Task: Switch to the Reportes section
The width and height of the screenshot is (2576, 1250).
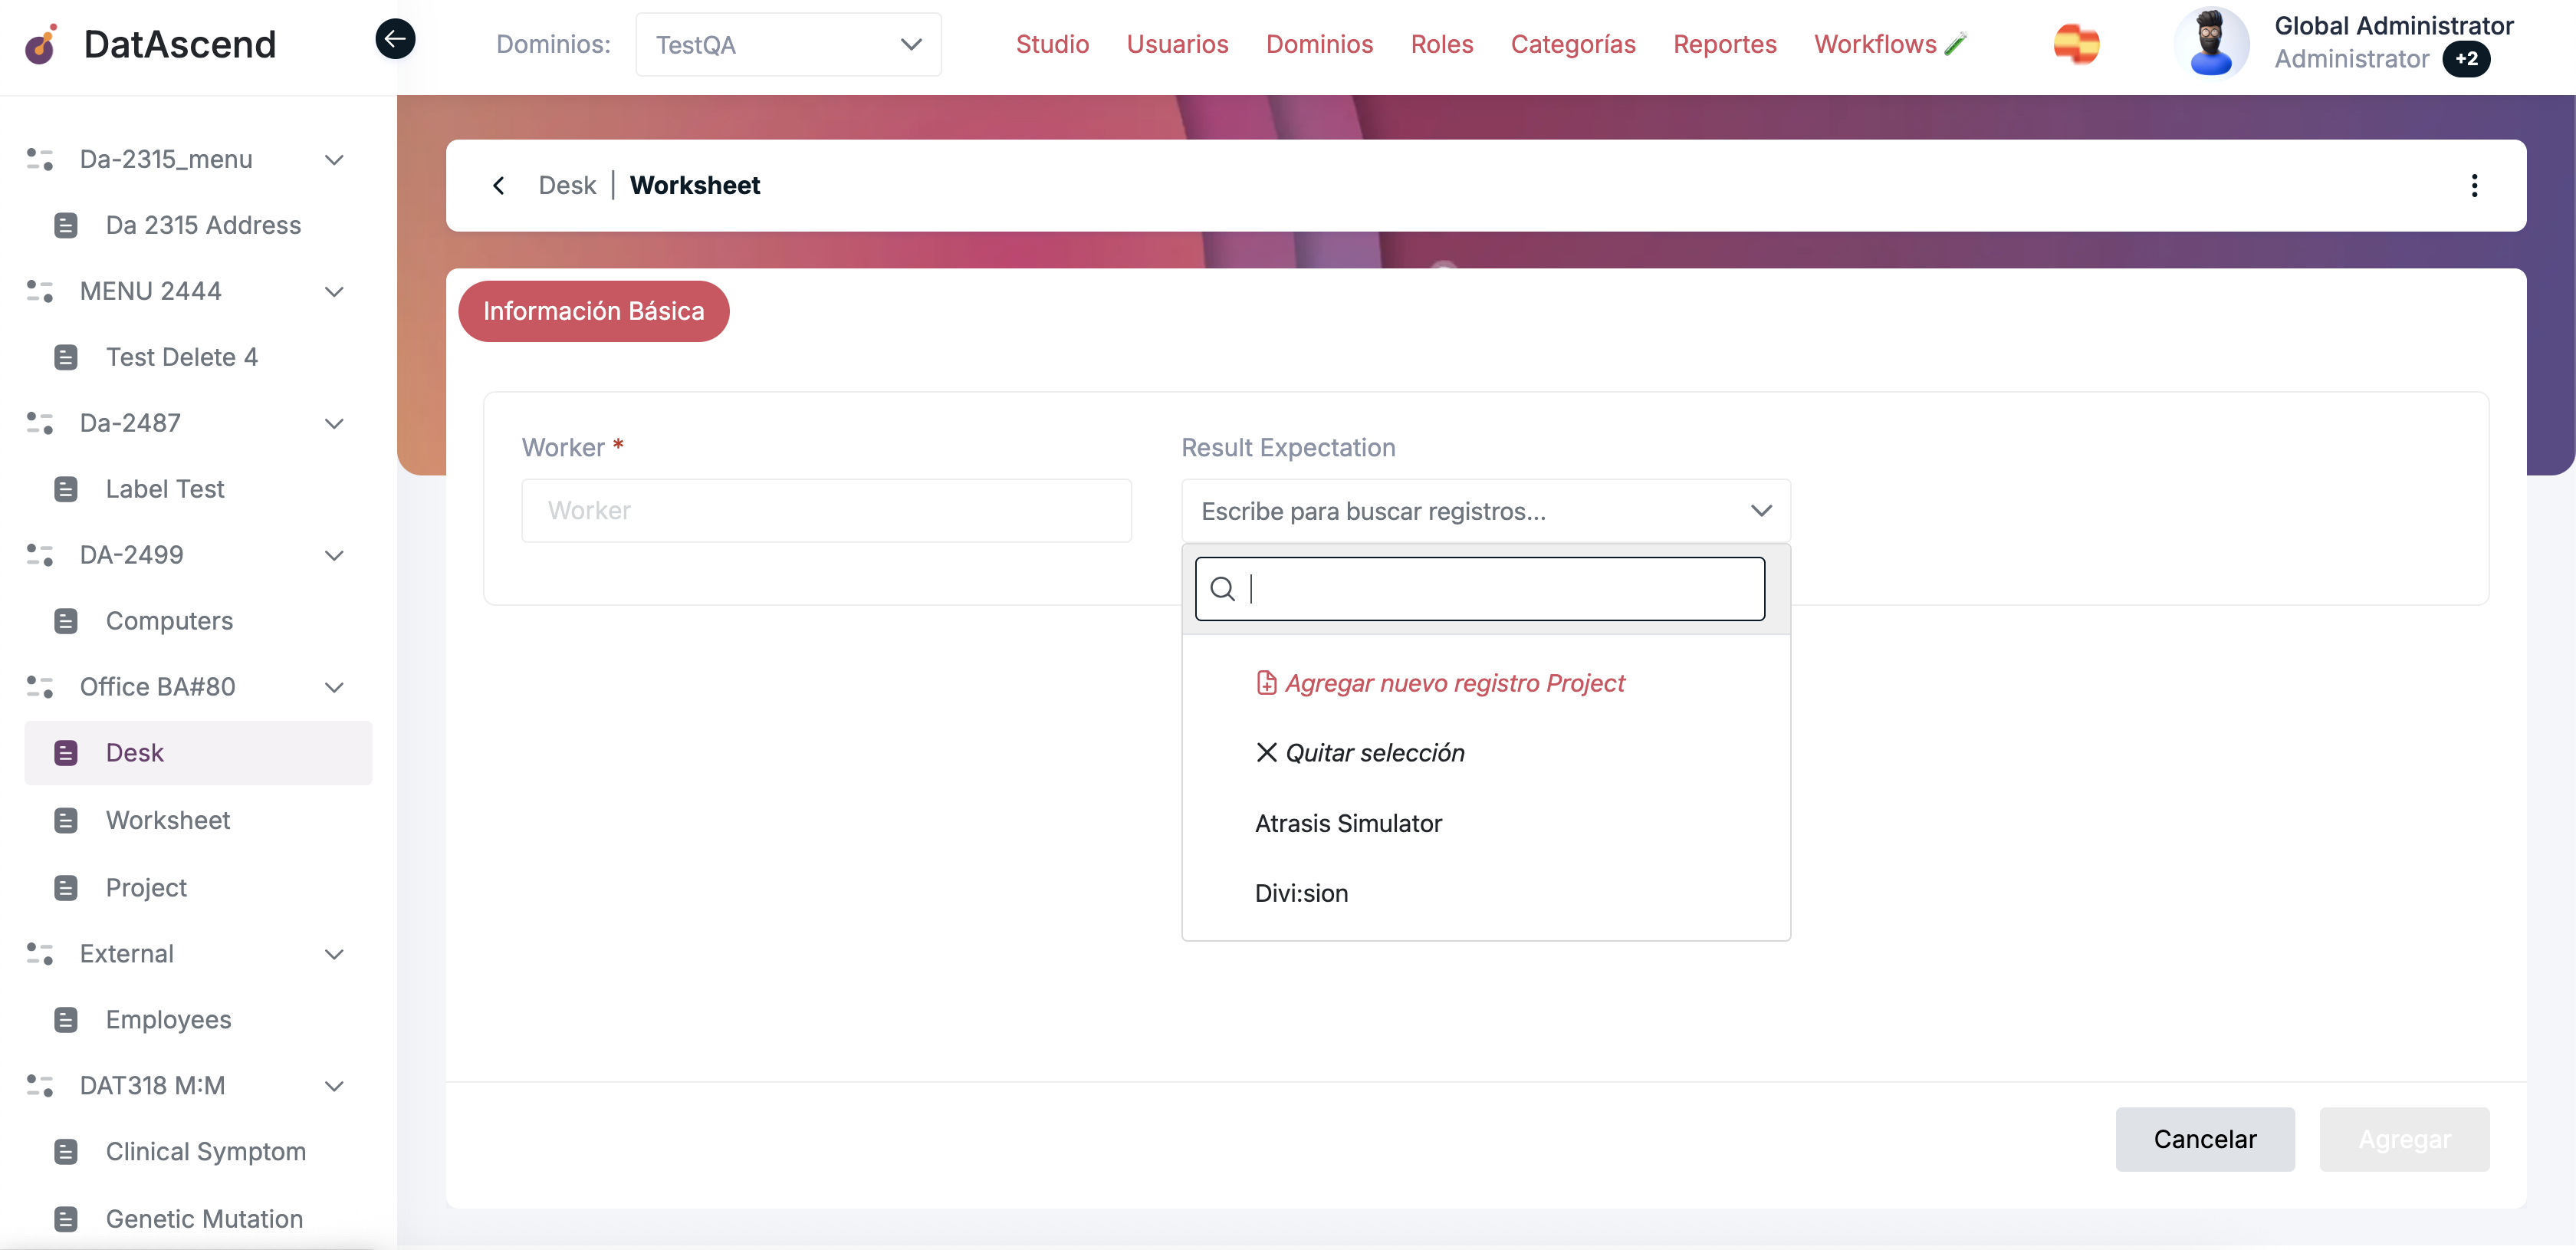Action: [1724, 44]
